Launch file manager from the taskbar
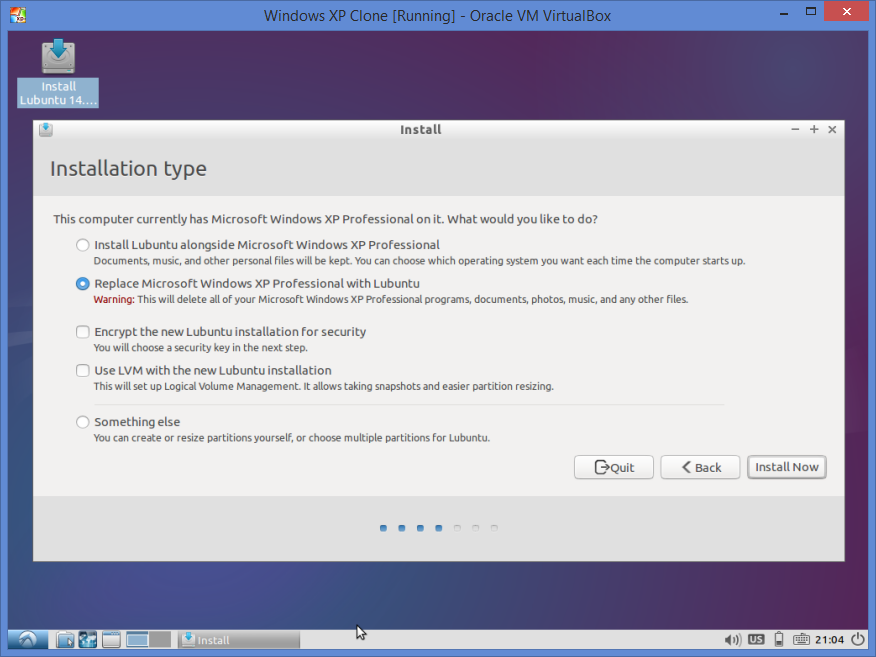 point(65,639)
